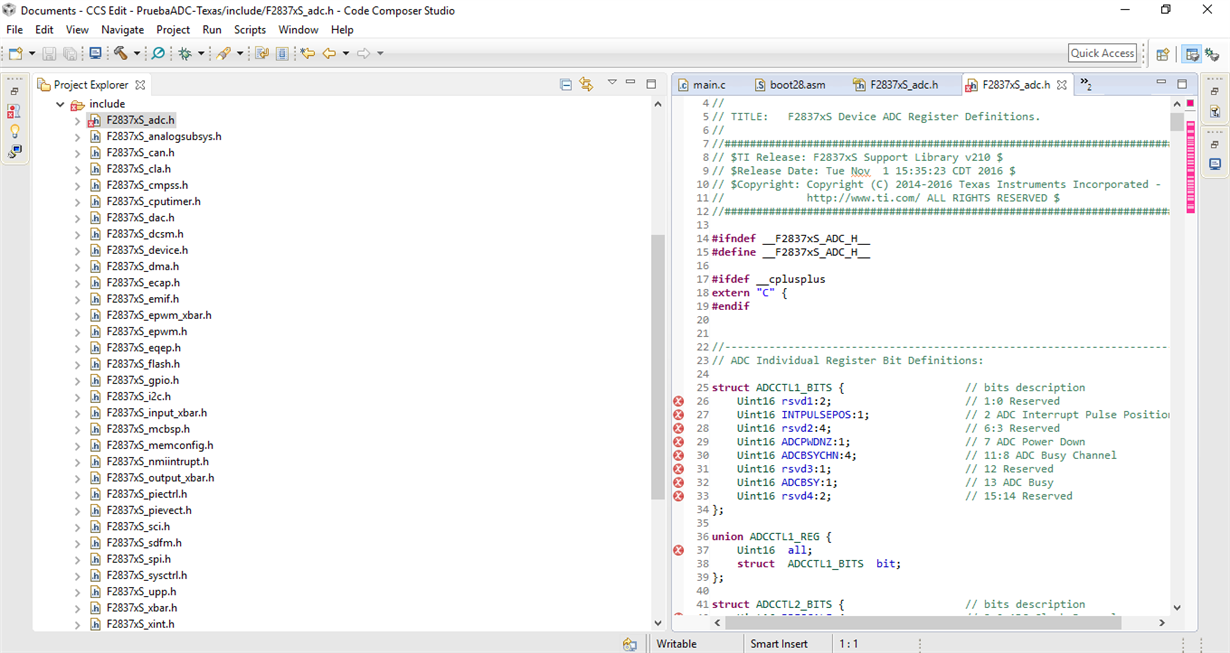Click the error marker on line 26
Screen dimensions: 1230x653
[679, 401]
